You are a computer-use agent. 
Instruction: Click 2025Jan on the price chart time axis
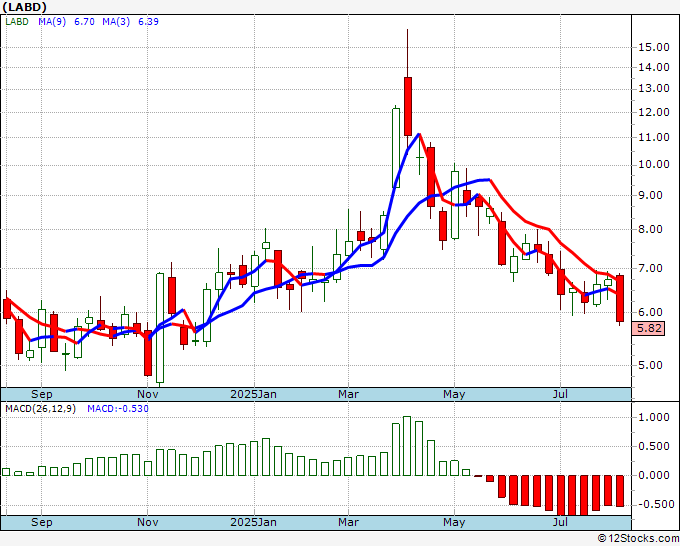click(253, 394)
